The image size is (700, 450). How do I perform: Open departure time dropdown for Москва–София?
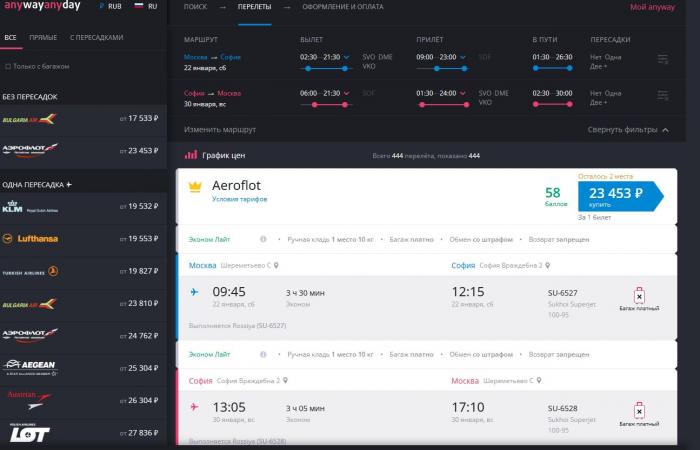[346, 57]
